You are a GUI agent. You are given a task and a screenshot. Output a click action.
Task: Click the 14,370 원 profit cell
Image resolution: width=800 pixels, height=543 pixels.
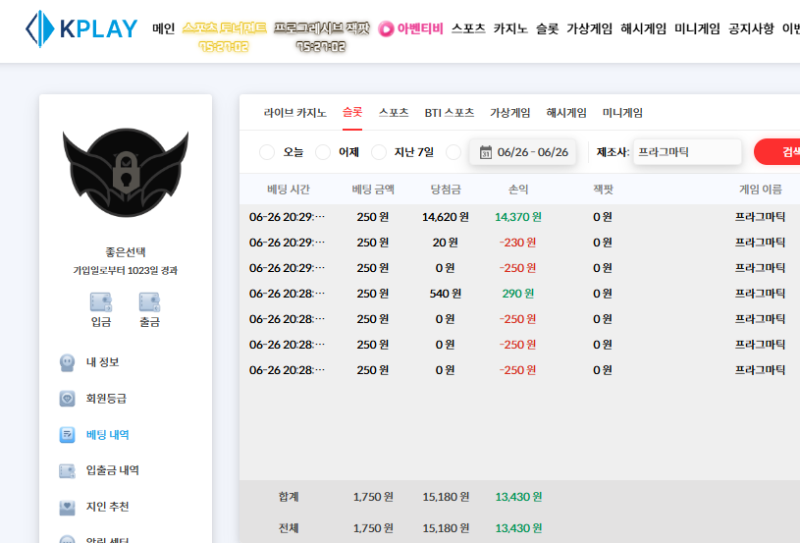(x=518, y=217)
